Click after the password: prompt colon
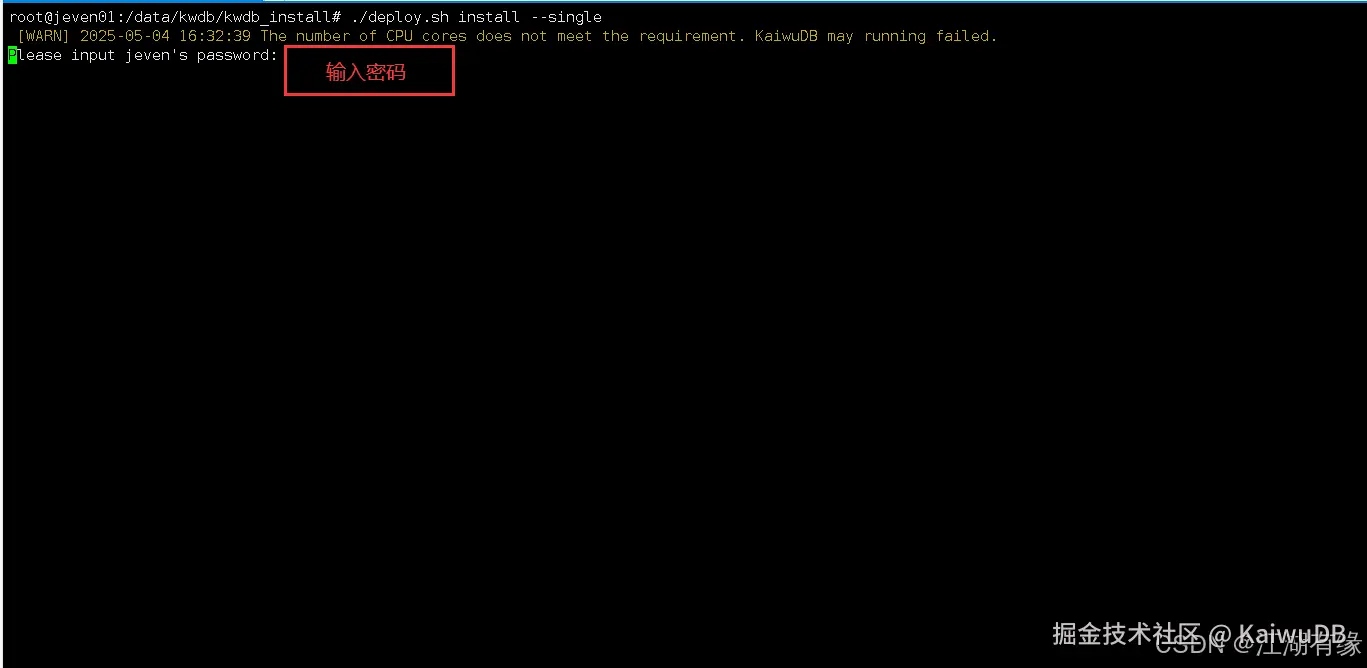Viewport: 1367px width, 668px height. [283, 55]
